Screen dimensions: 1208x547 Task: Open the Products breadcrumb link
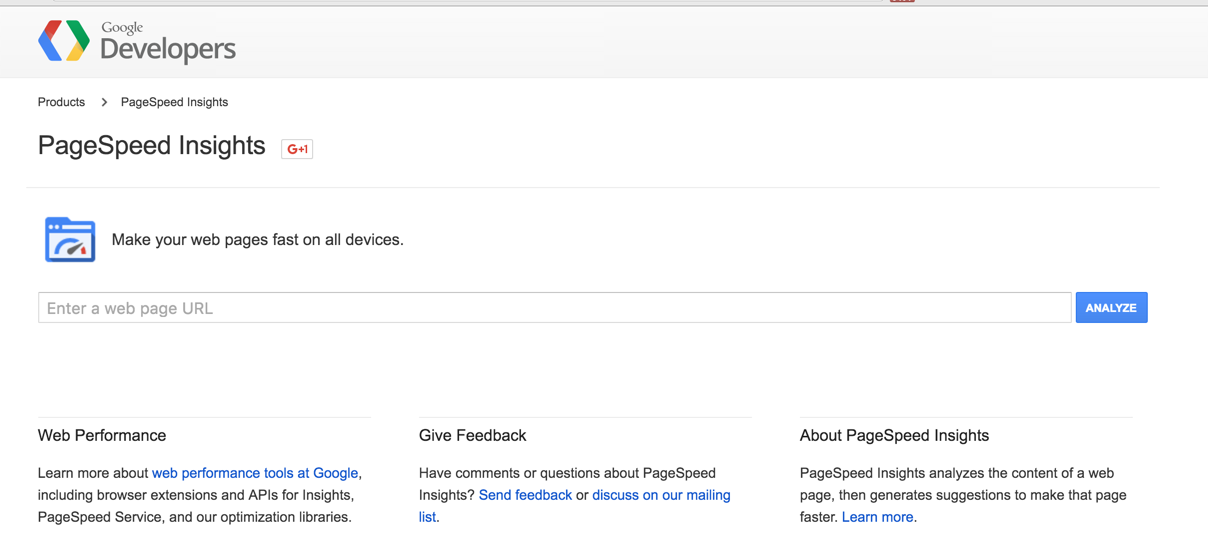[61, 102]
